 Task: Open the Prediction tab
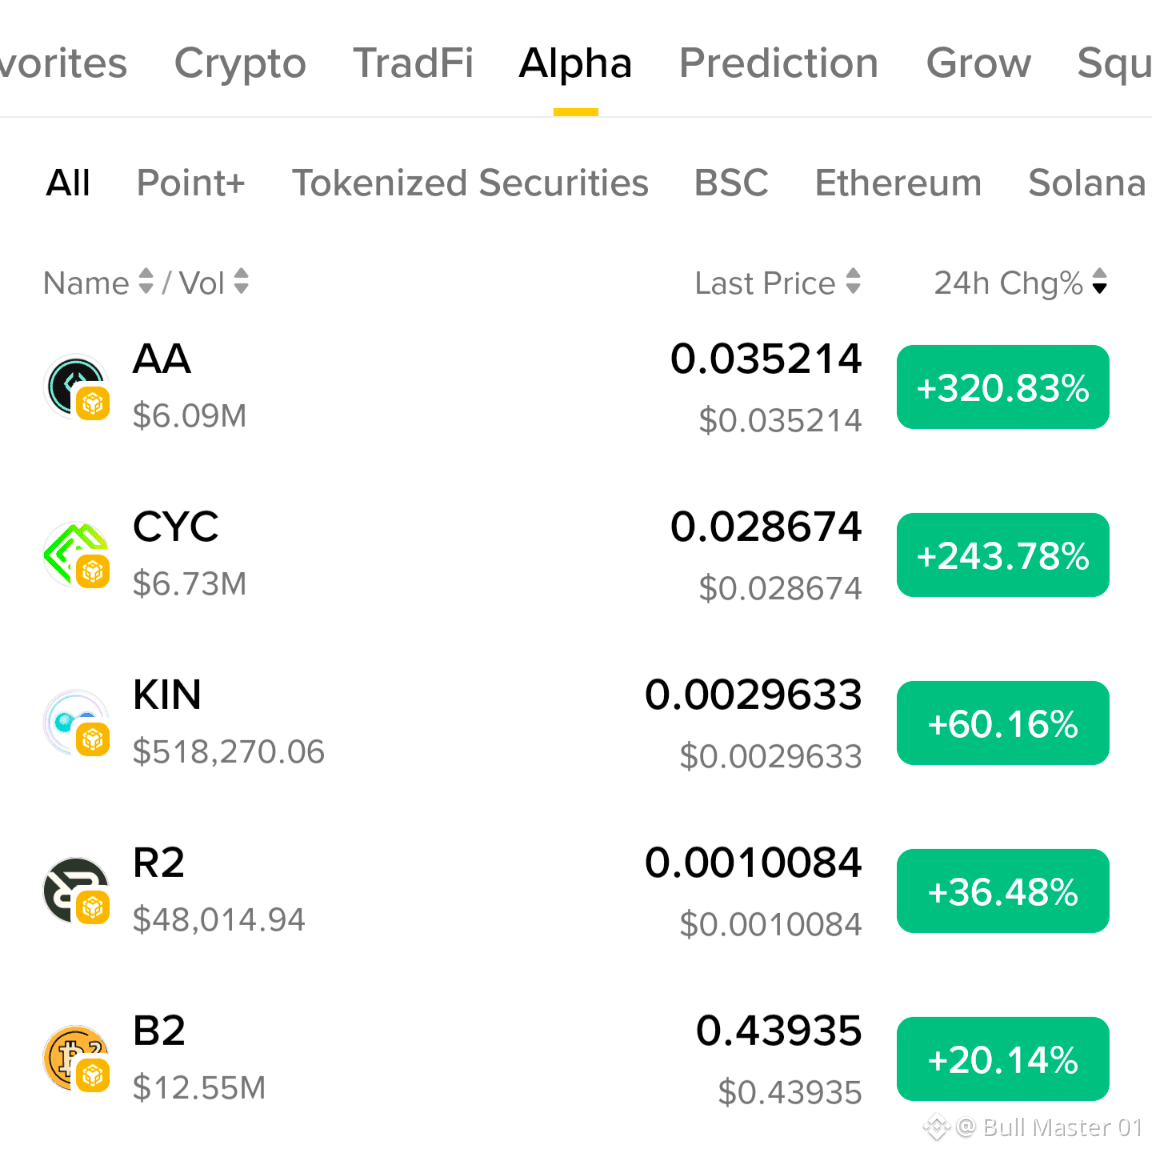pyautogui.click(x=779, y=63)
